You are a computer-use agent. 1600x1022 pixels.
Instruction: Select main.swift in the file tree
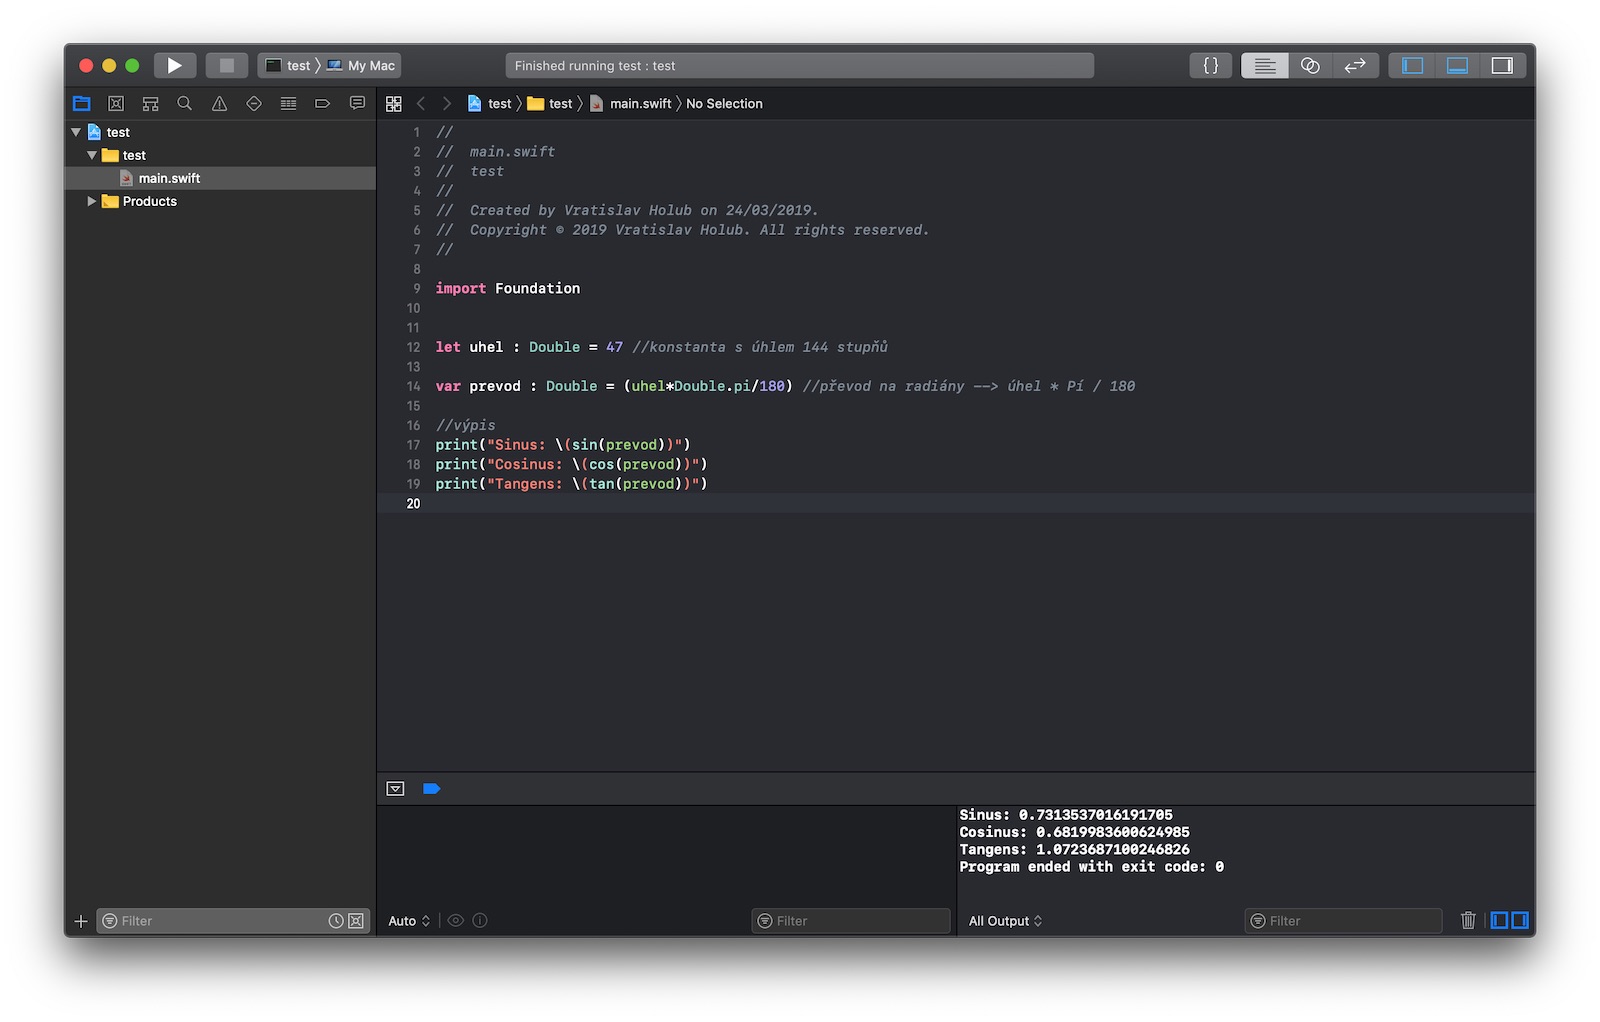tap(169, 178)
